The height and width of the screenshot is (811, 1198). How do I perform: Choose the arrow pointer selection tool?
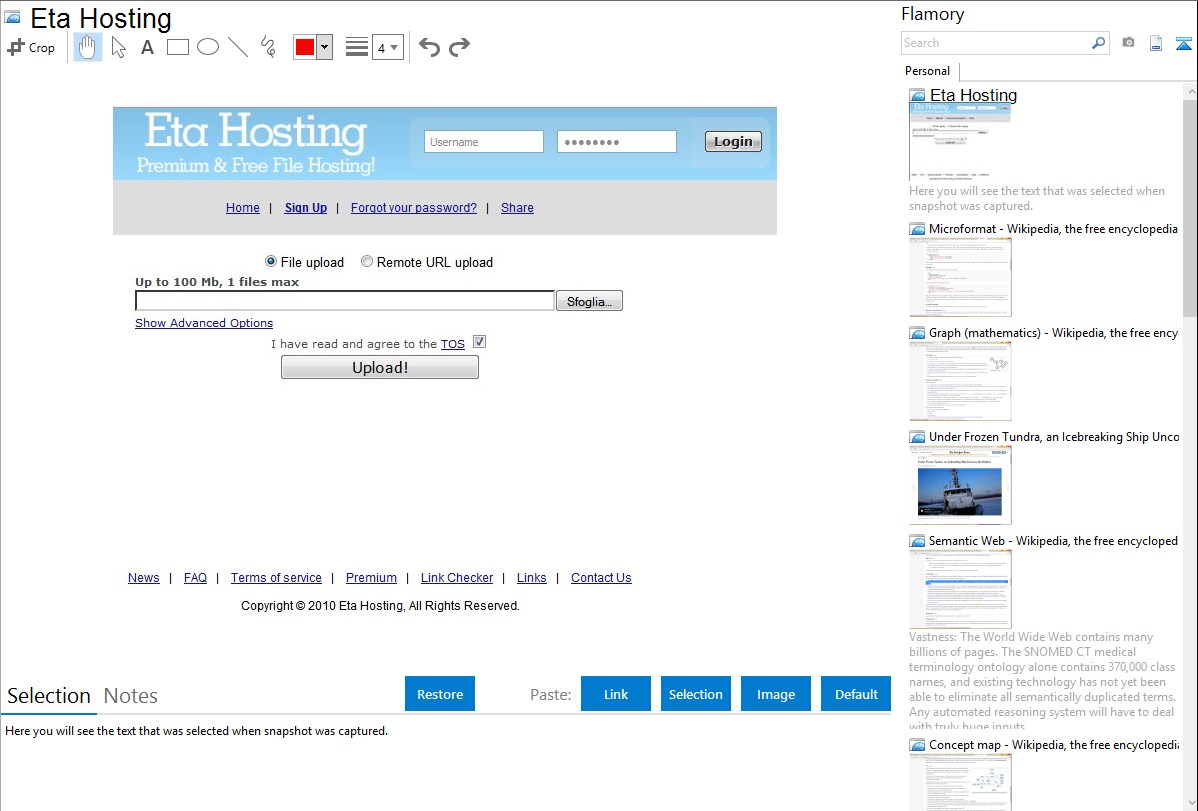click(x=118, y=47)
